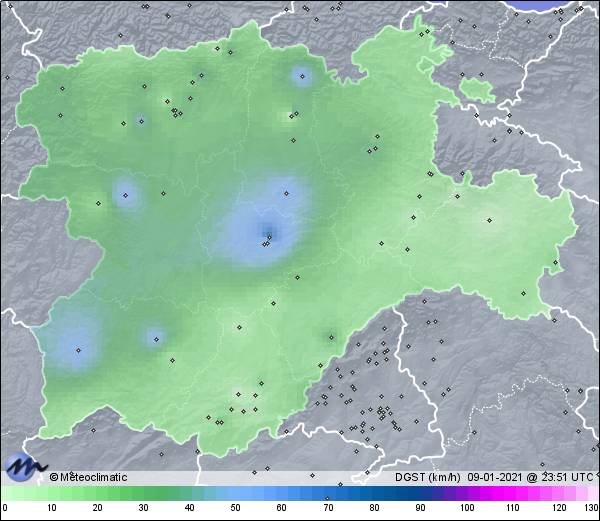Click the scale label 40
The image size is (600, 521).
pyautogui.click(x=190, y=508)
